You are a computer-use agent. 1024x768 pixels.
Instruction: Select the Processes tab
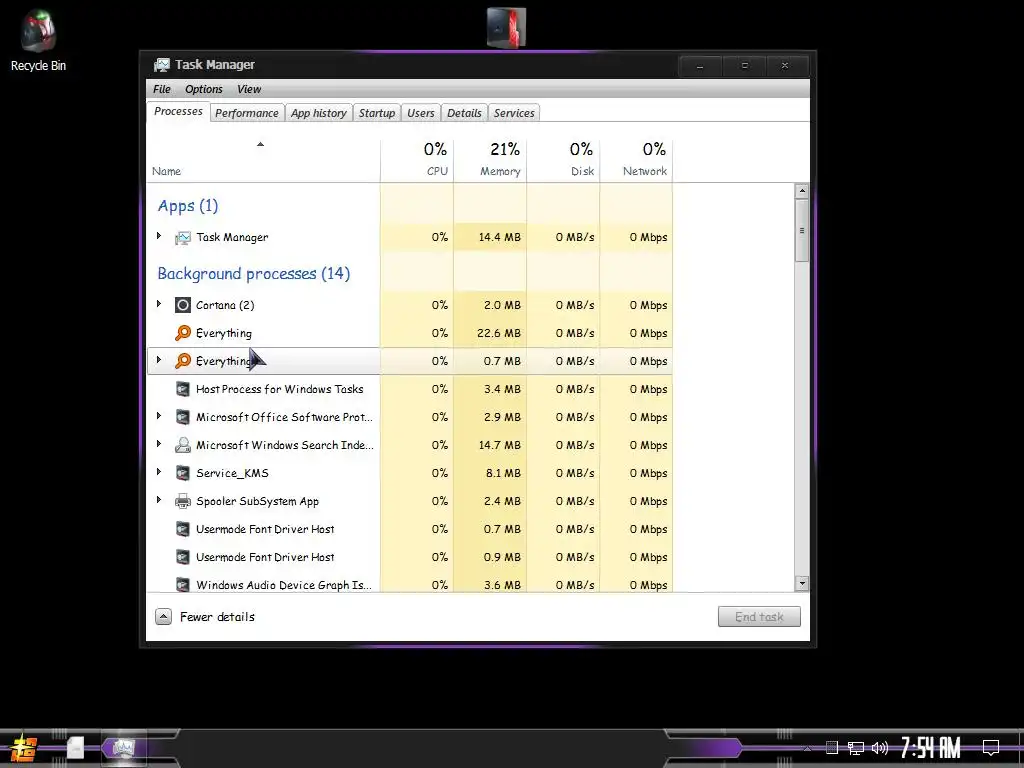coord(178,112)
